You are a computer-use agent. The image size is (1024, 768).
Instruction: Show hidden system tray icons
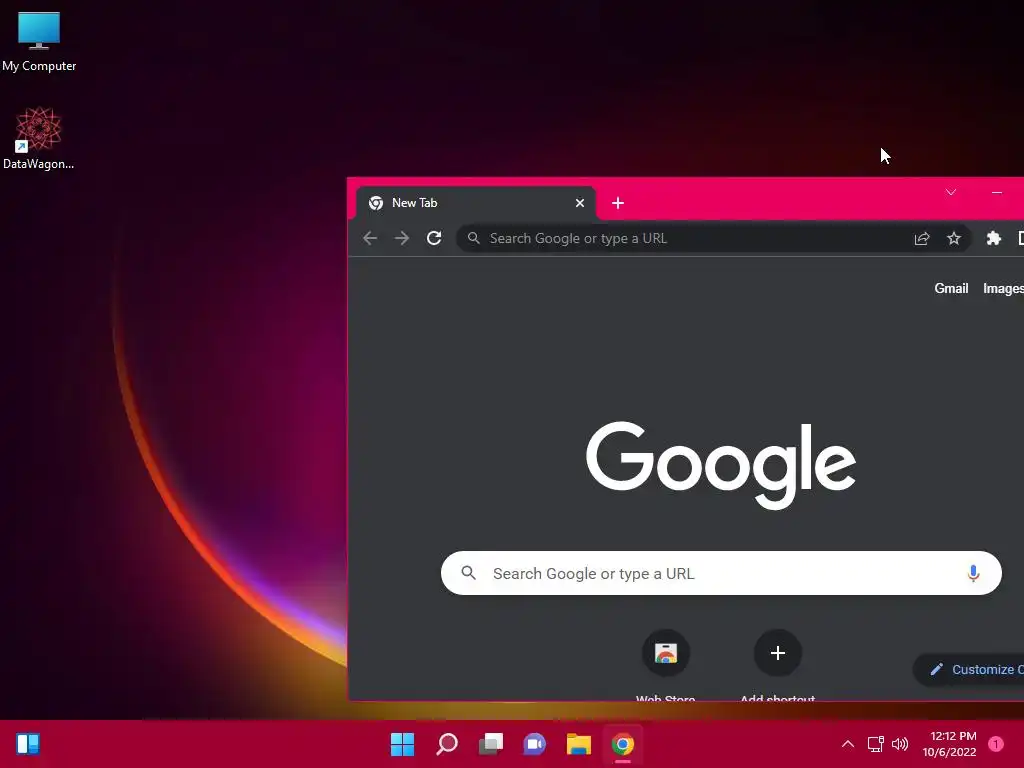848,744
